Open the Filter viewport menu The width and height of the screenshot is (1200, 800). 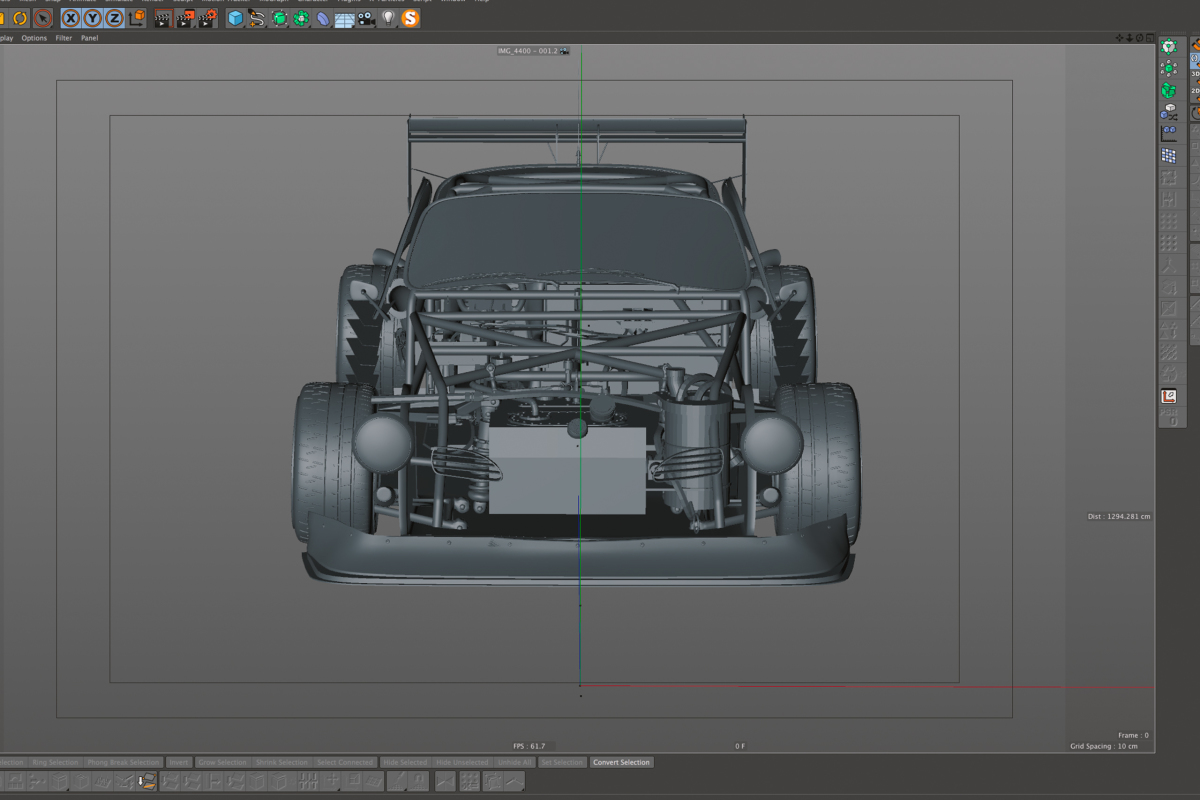pos(64,38)
